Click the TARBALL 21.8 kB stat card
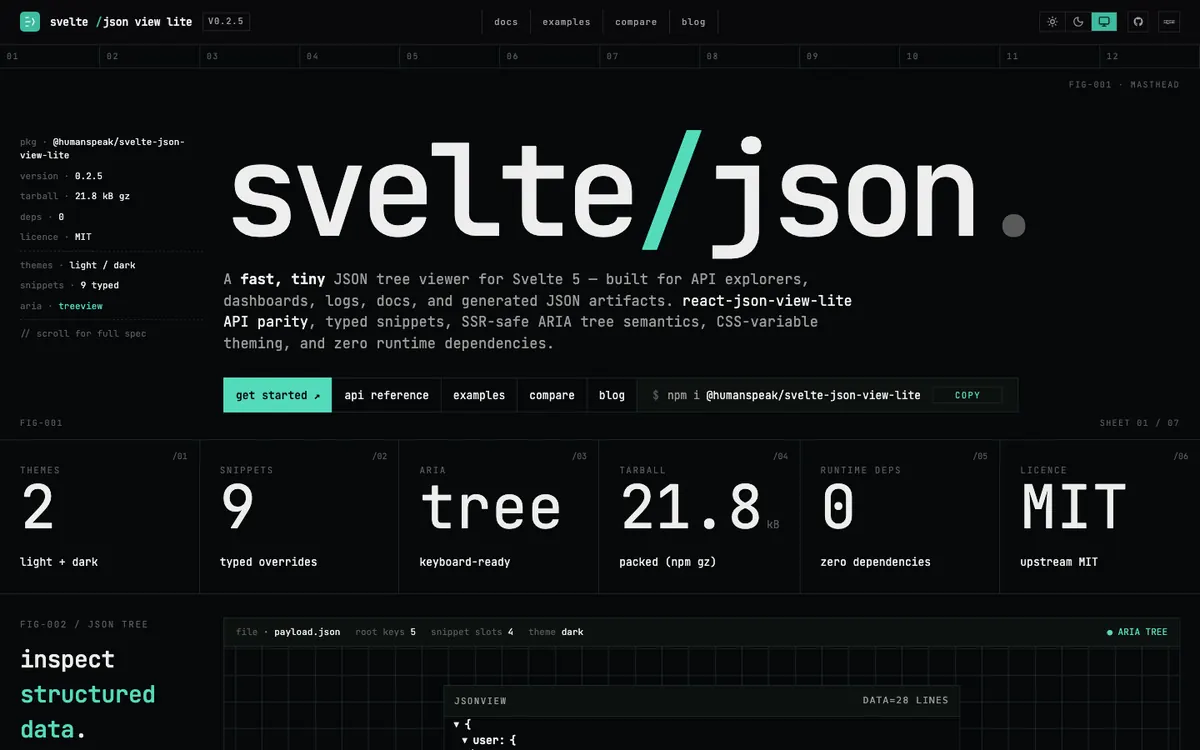 coord(699,517)
